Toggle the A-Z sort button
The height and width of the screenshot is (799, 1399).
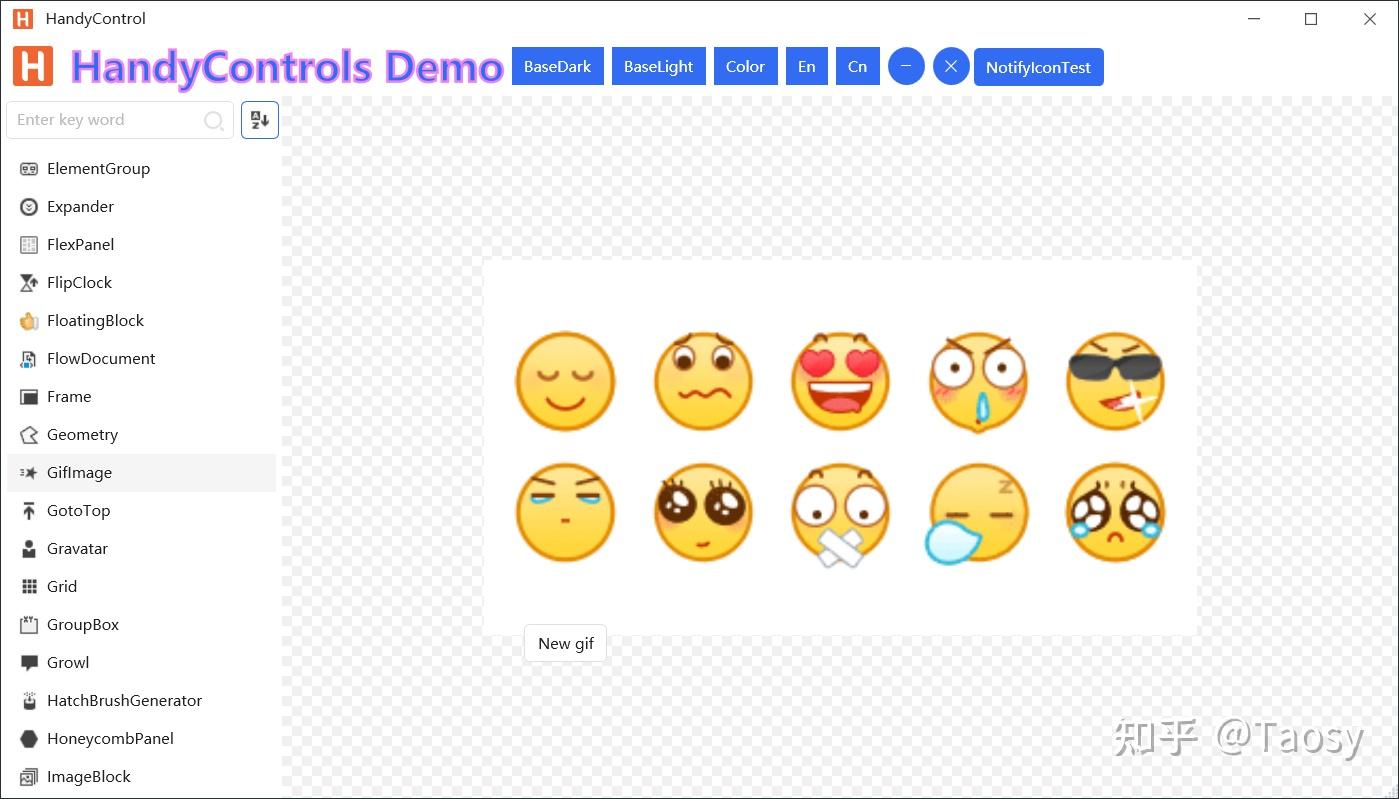coord(260,120)
